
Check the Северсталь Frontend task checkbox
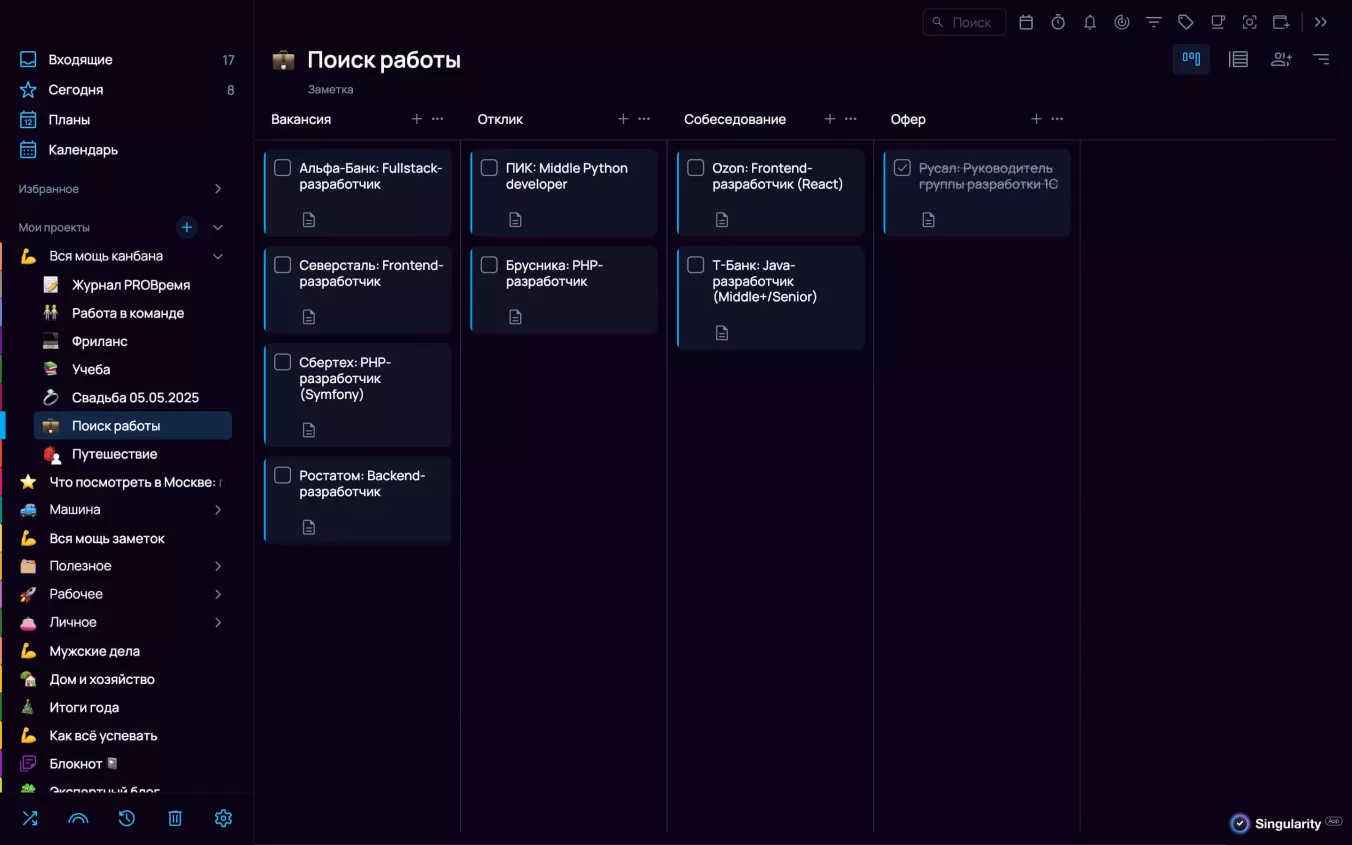point(283,265)
